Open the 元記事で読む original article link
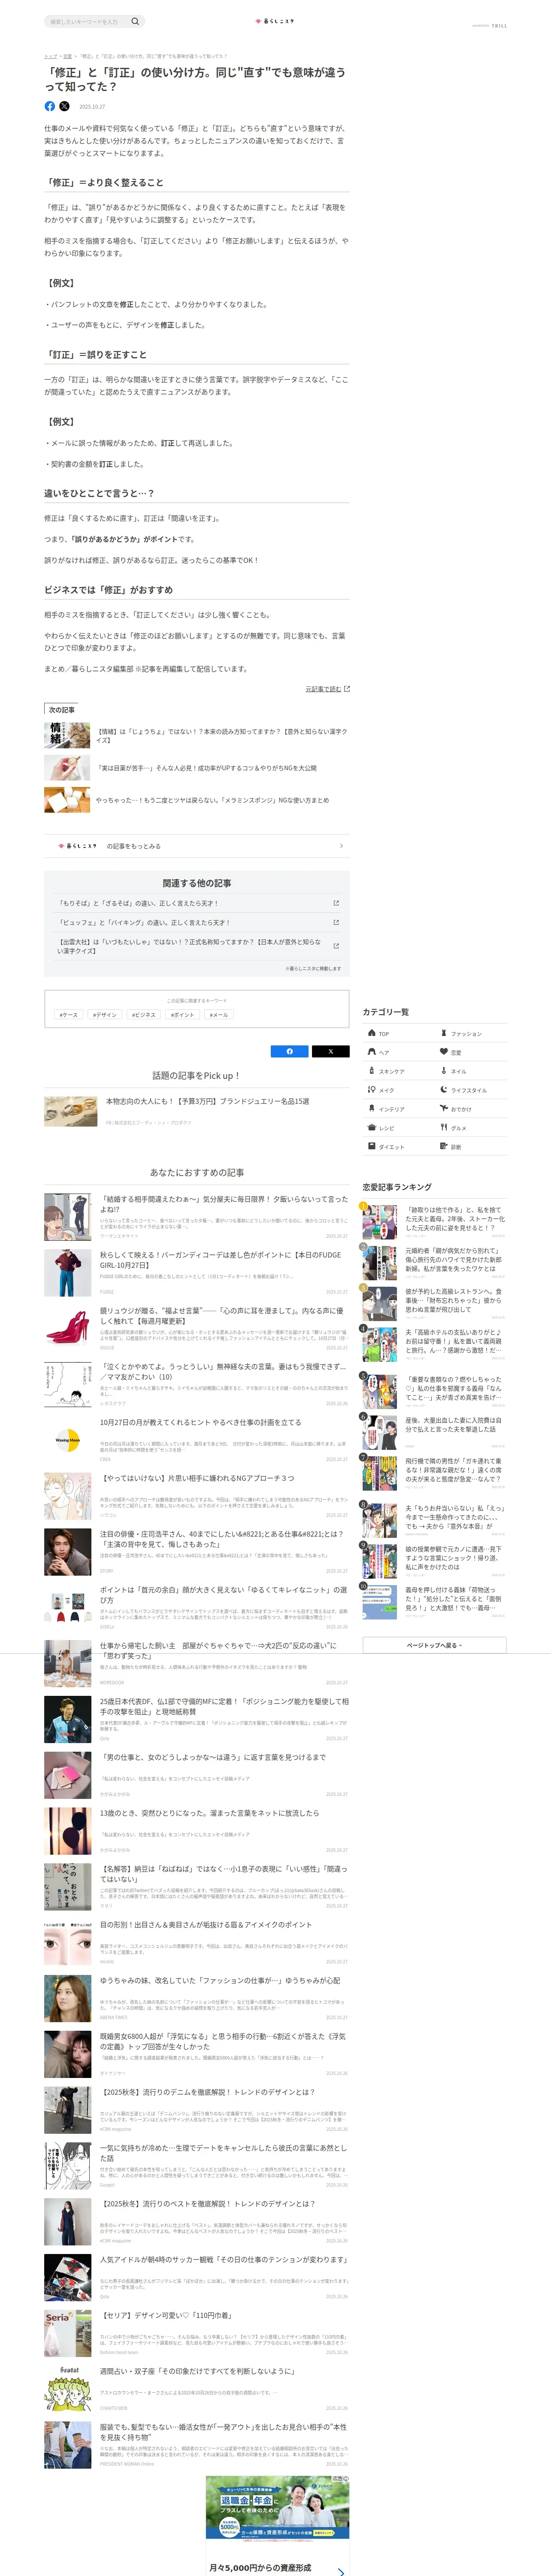Screen dimensions: 551x2576 point(327,689)
